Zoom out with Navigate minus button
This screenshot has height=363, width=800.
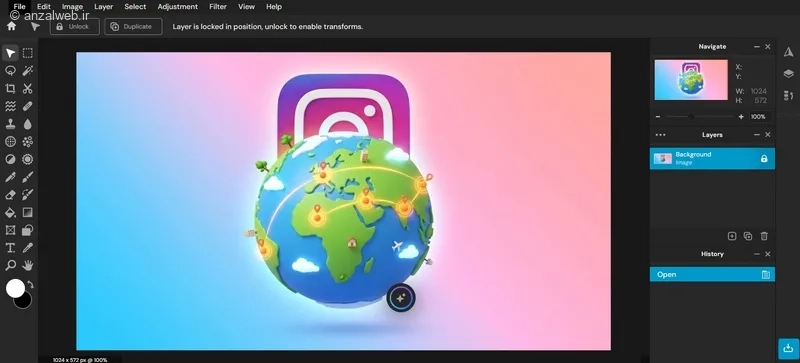[x=658, y=117]
